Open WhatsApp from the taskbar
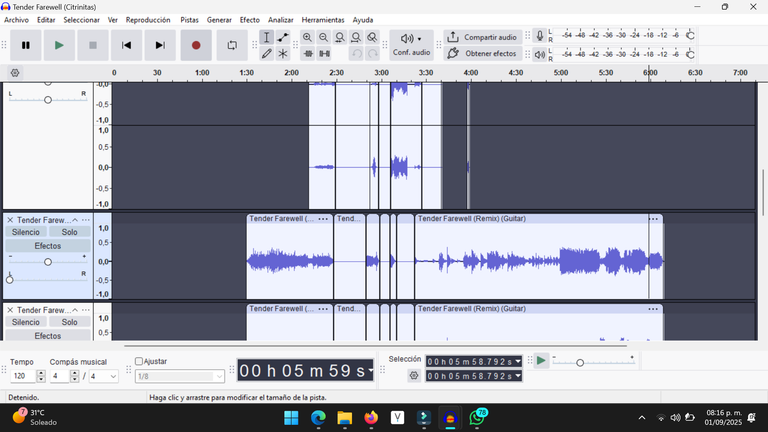The width and height of the screenshot is (768, 432). point(478,418)
